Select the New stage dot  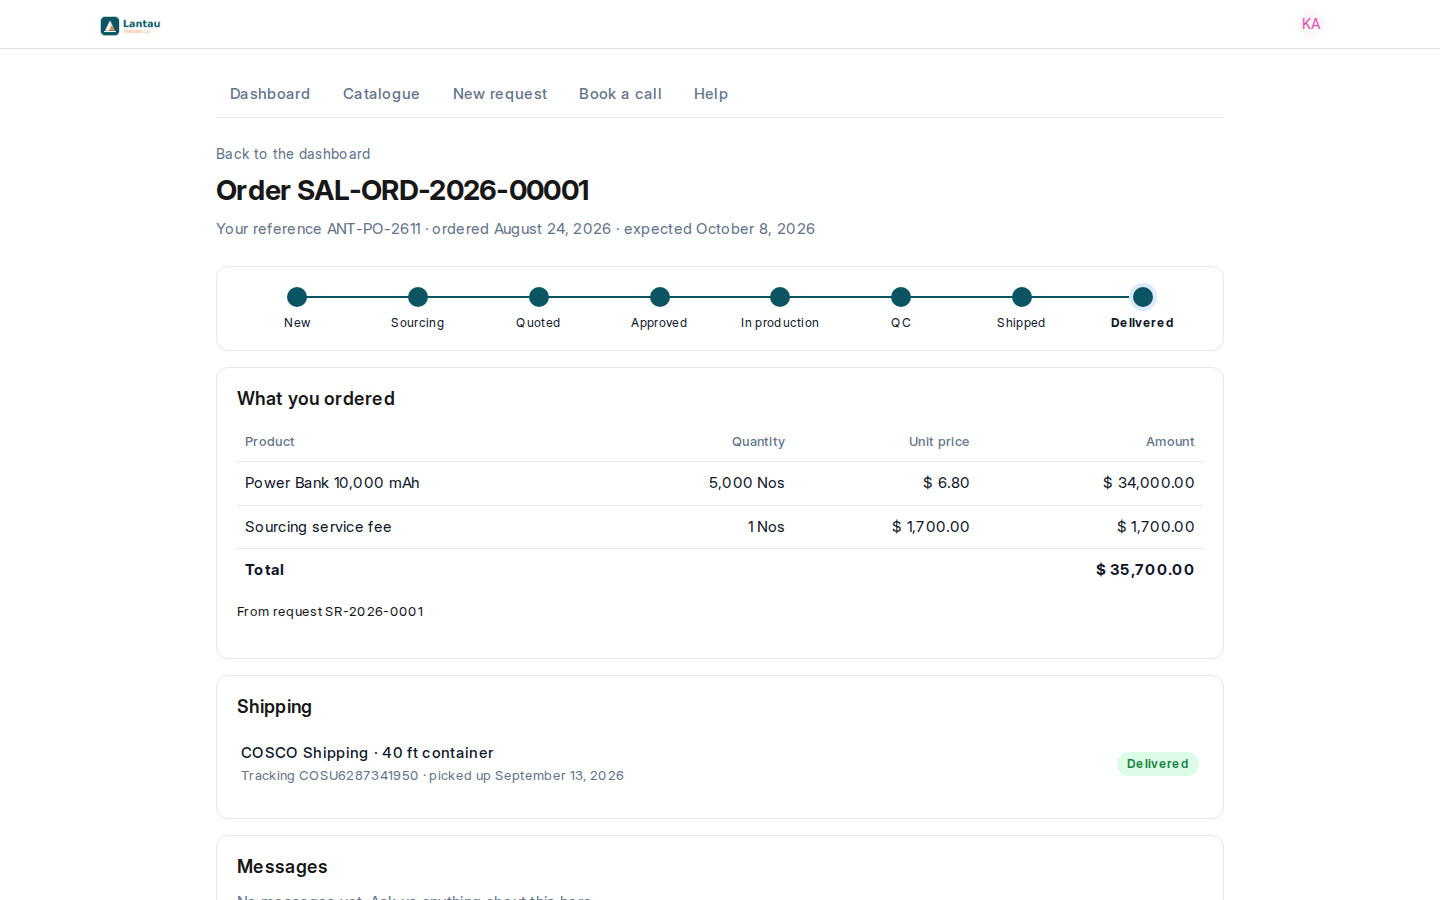coord(297,297)
